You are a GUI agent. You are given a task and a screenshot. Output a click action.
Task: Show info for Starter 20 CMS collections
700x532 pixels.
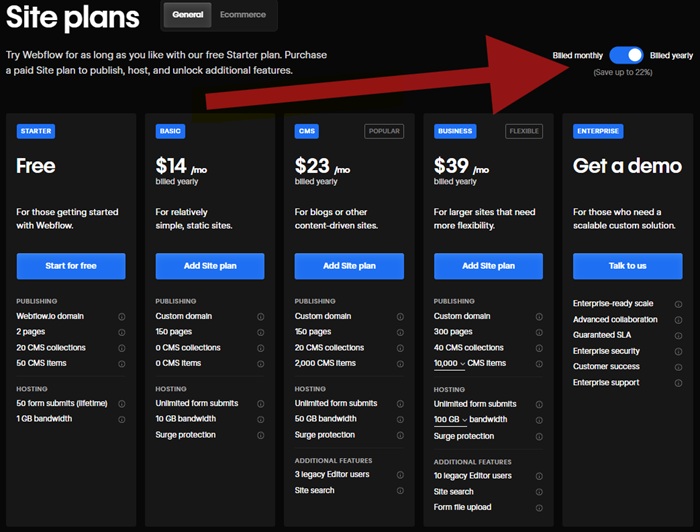(121, 348)
